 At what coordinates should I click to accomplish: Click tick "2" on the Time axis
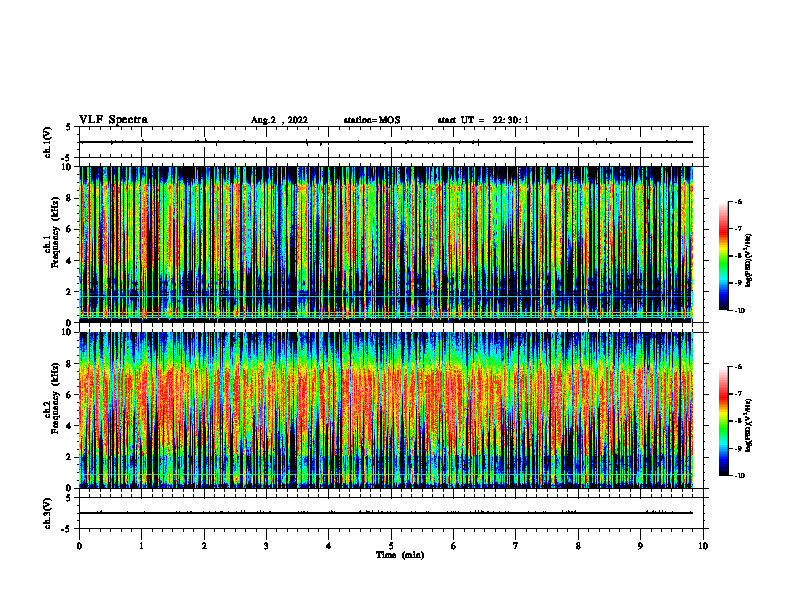[204, 546]
